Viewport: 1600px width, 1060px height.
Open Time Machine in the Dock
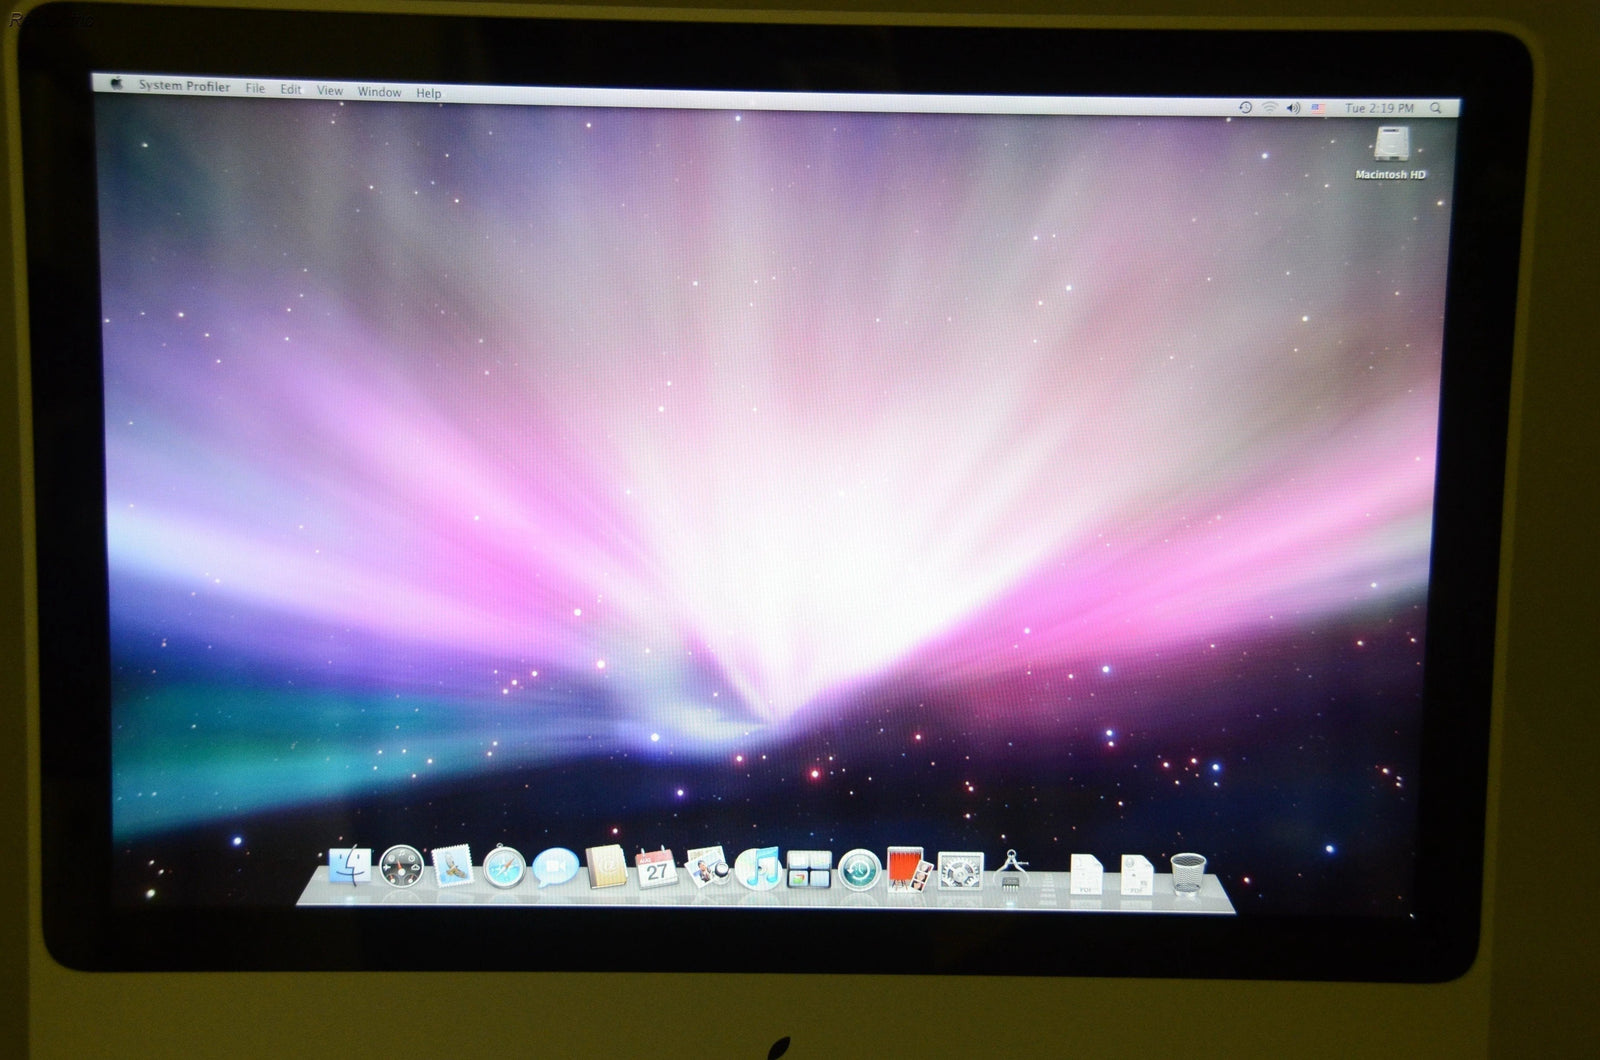click(859, 869)
